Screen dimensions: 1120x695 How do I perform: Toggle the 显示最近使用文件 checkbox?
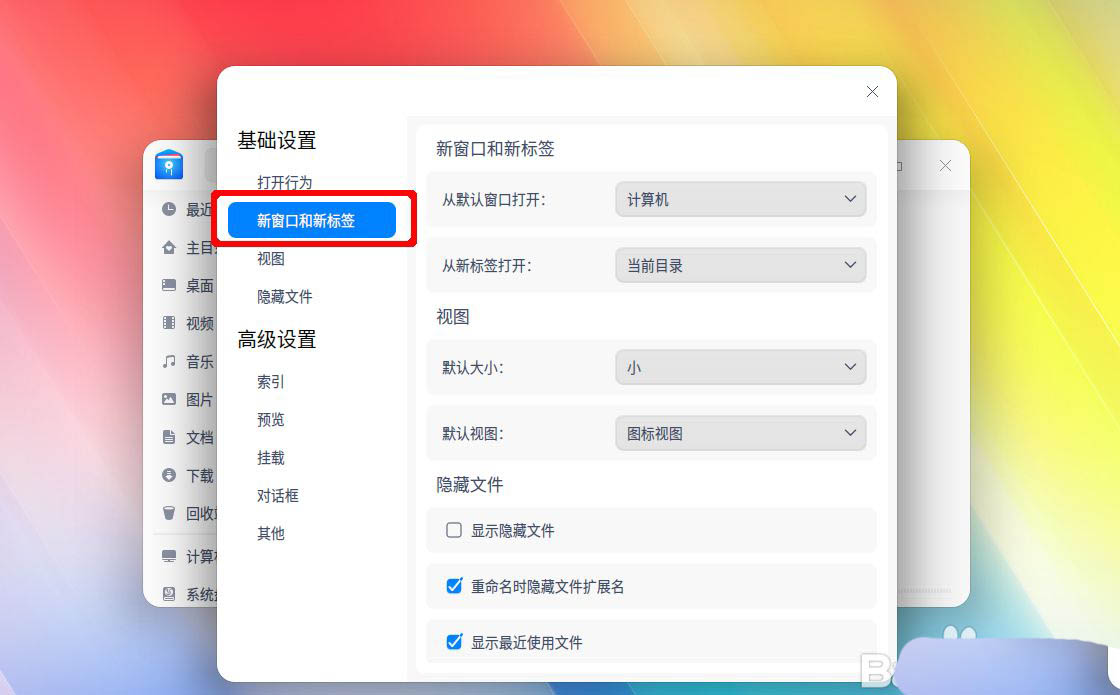(454, 642)
